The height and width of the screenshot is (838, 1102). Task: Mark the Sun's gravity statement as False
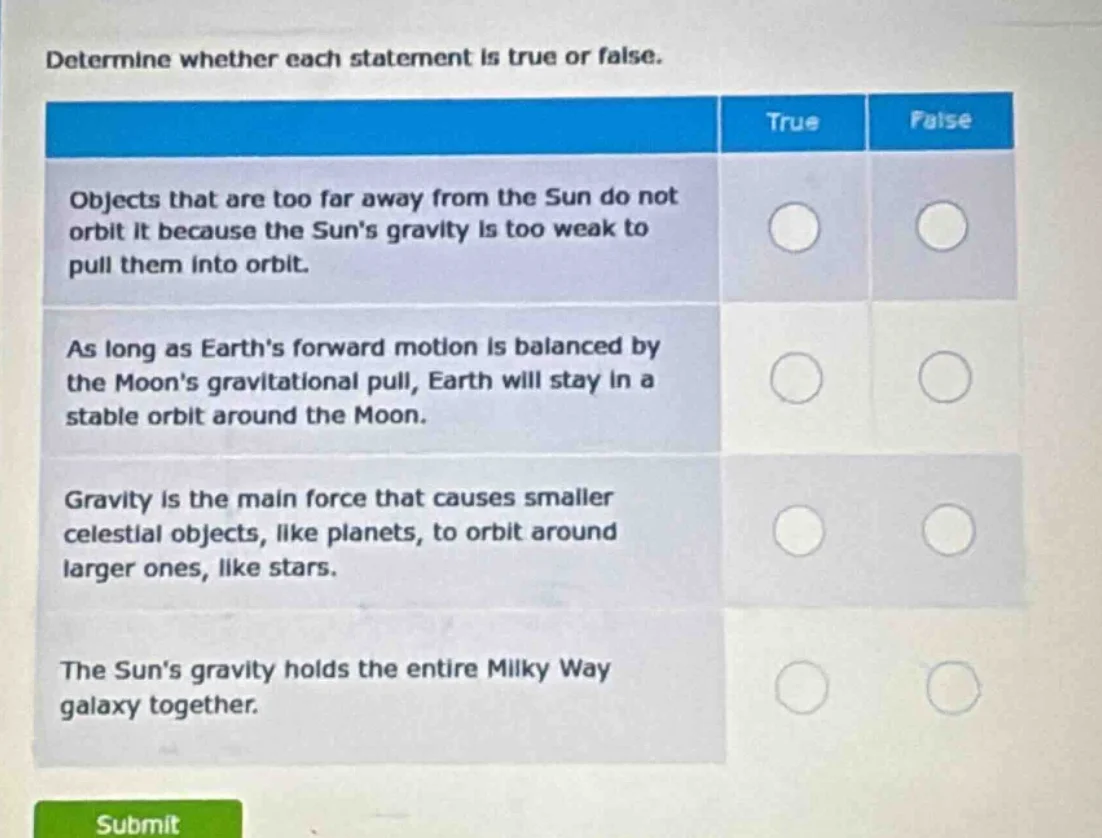point(942,228)
